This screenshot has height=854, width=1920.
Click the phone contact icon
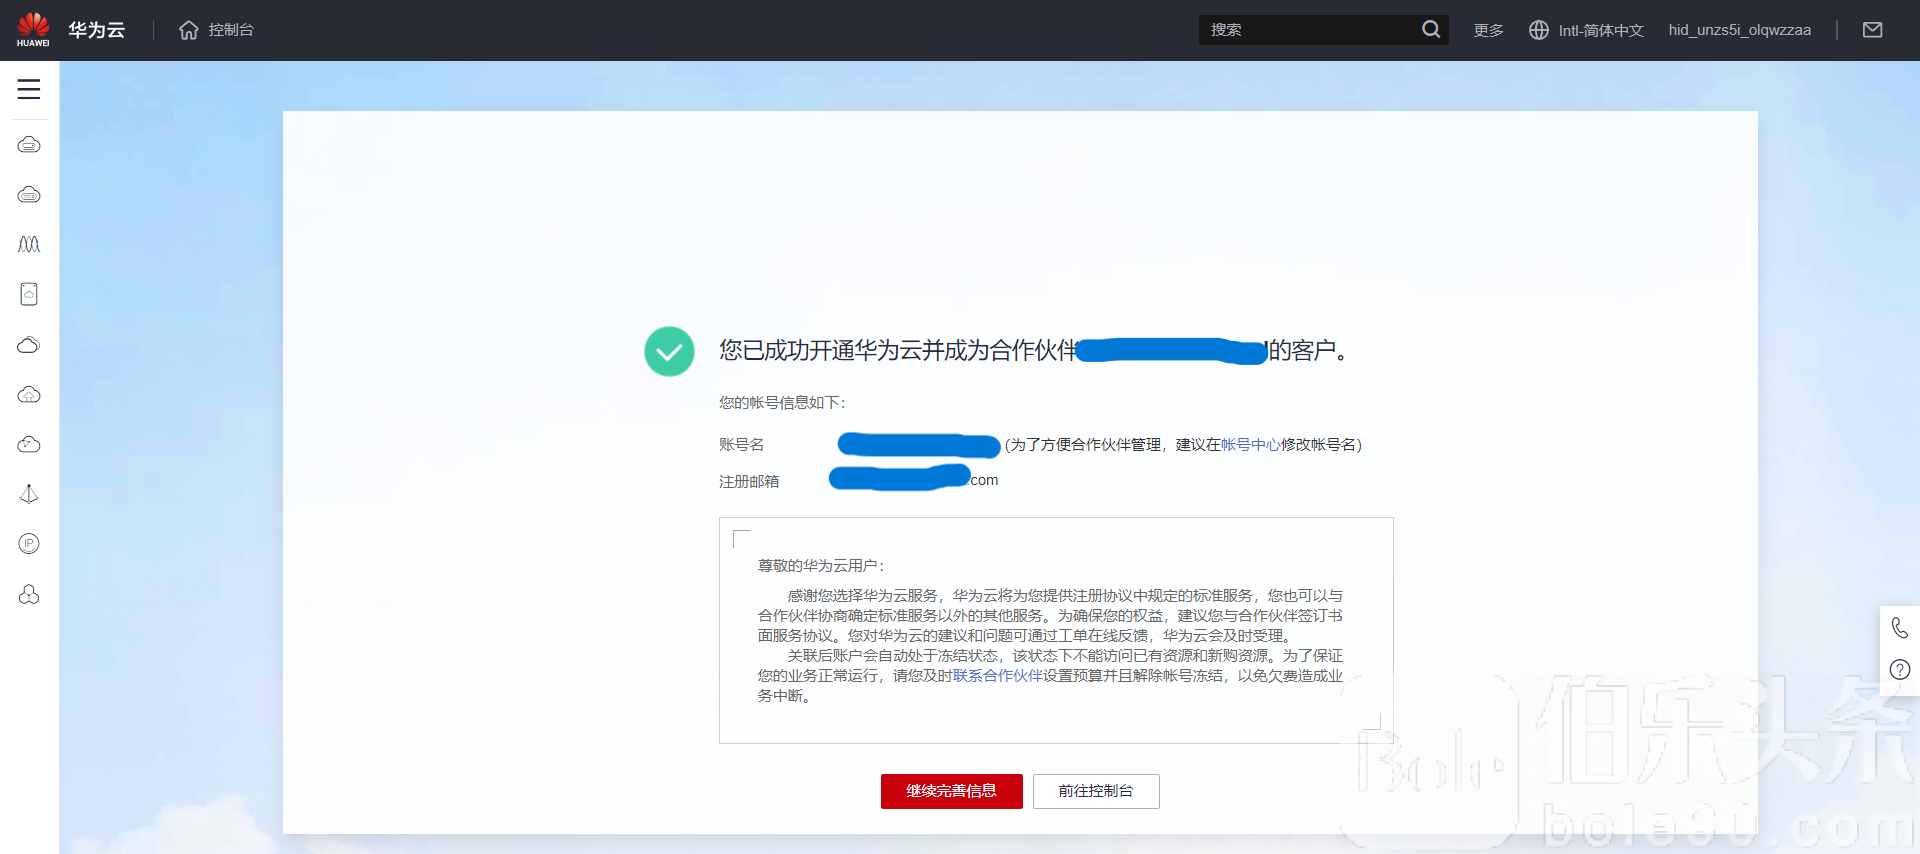coord(1899,628)
